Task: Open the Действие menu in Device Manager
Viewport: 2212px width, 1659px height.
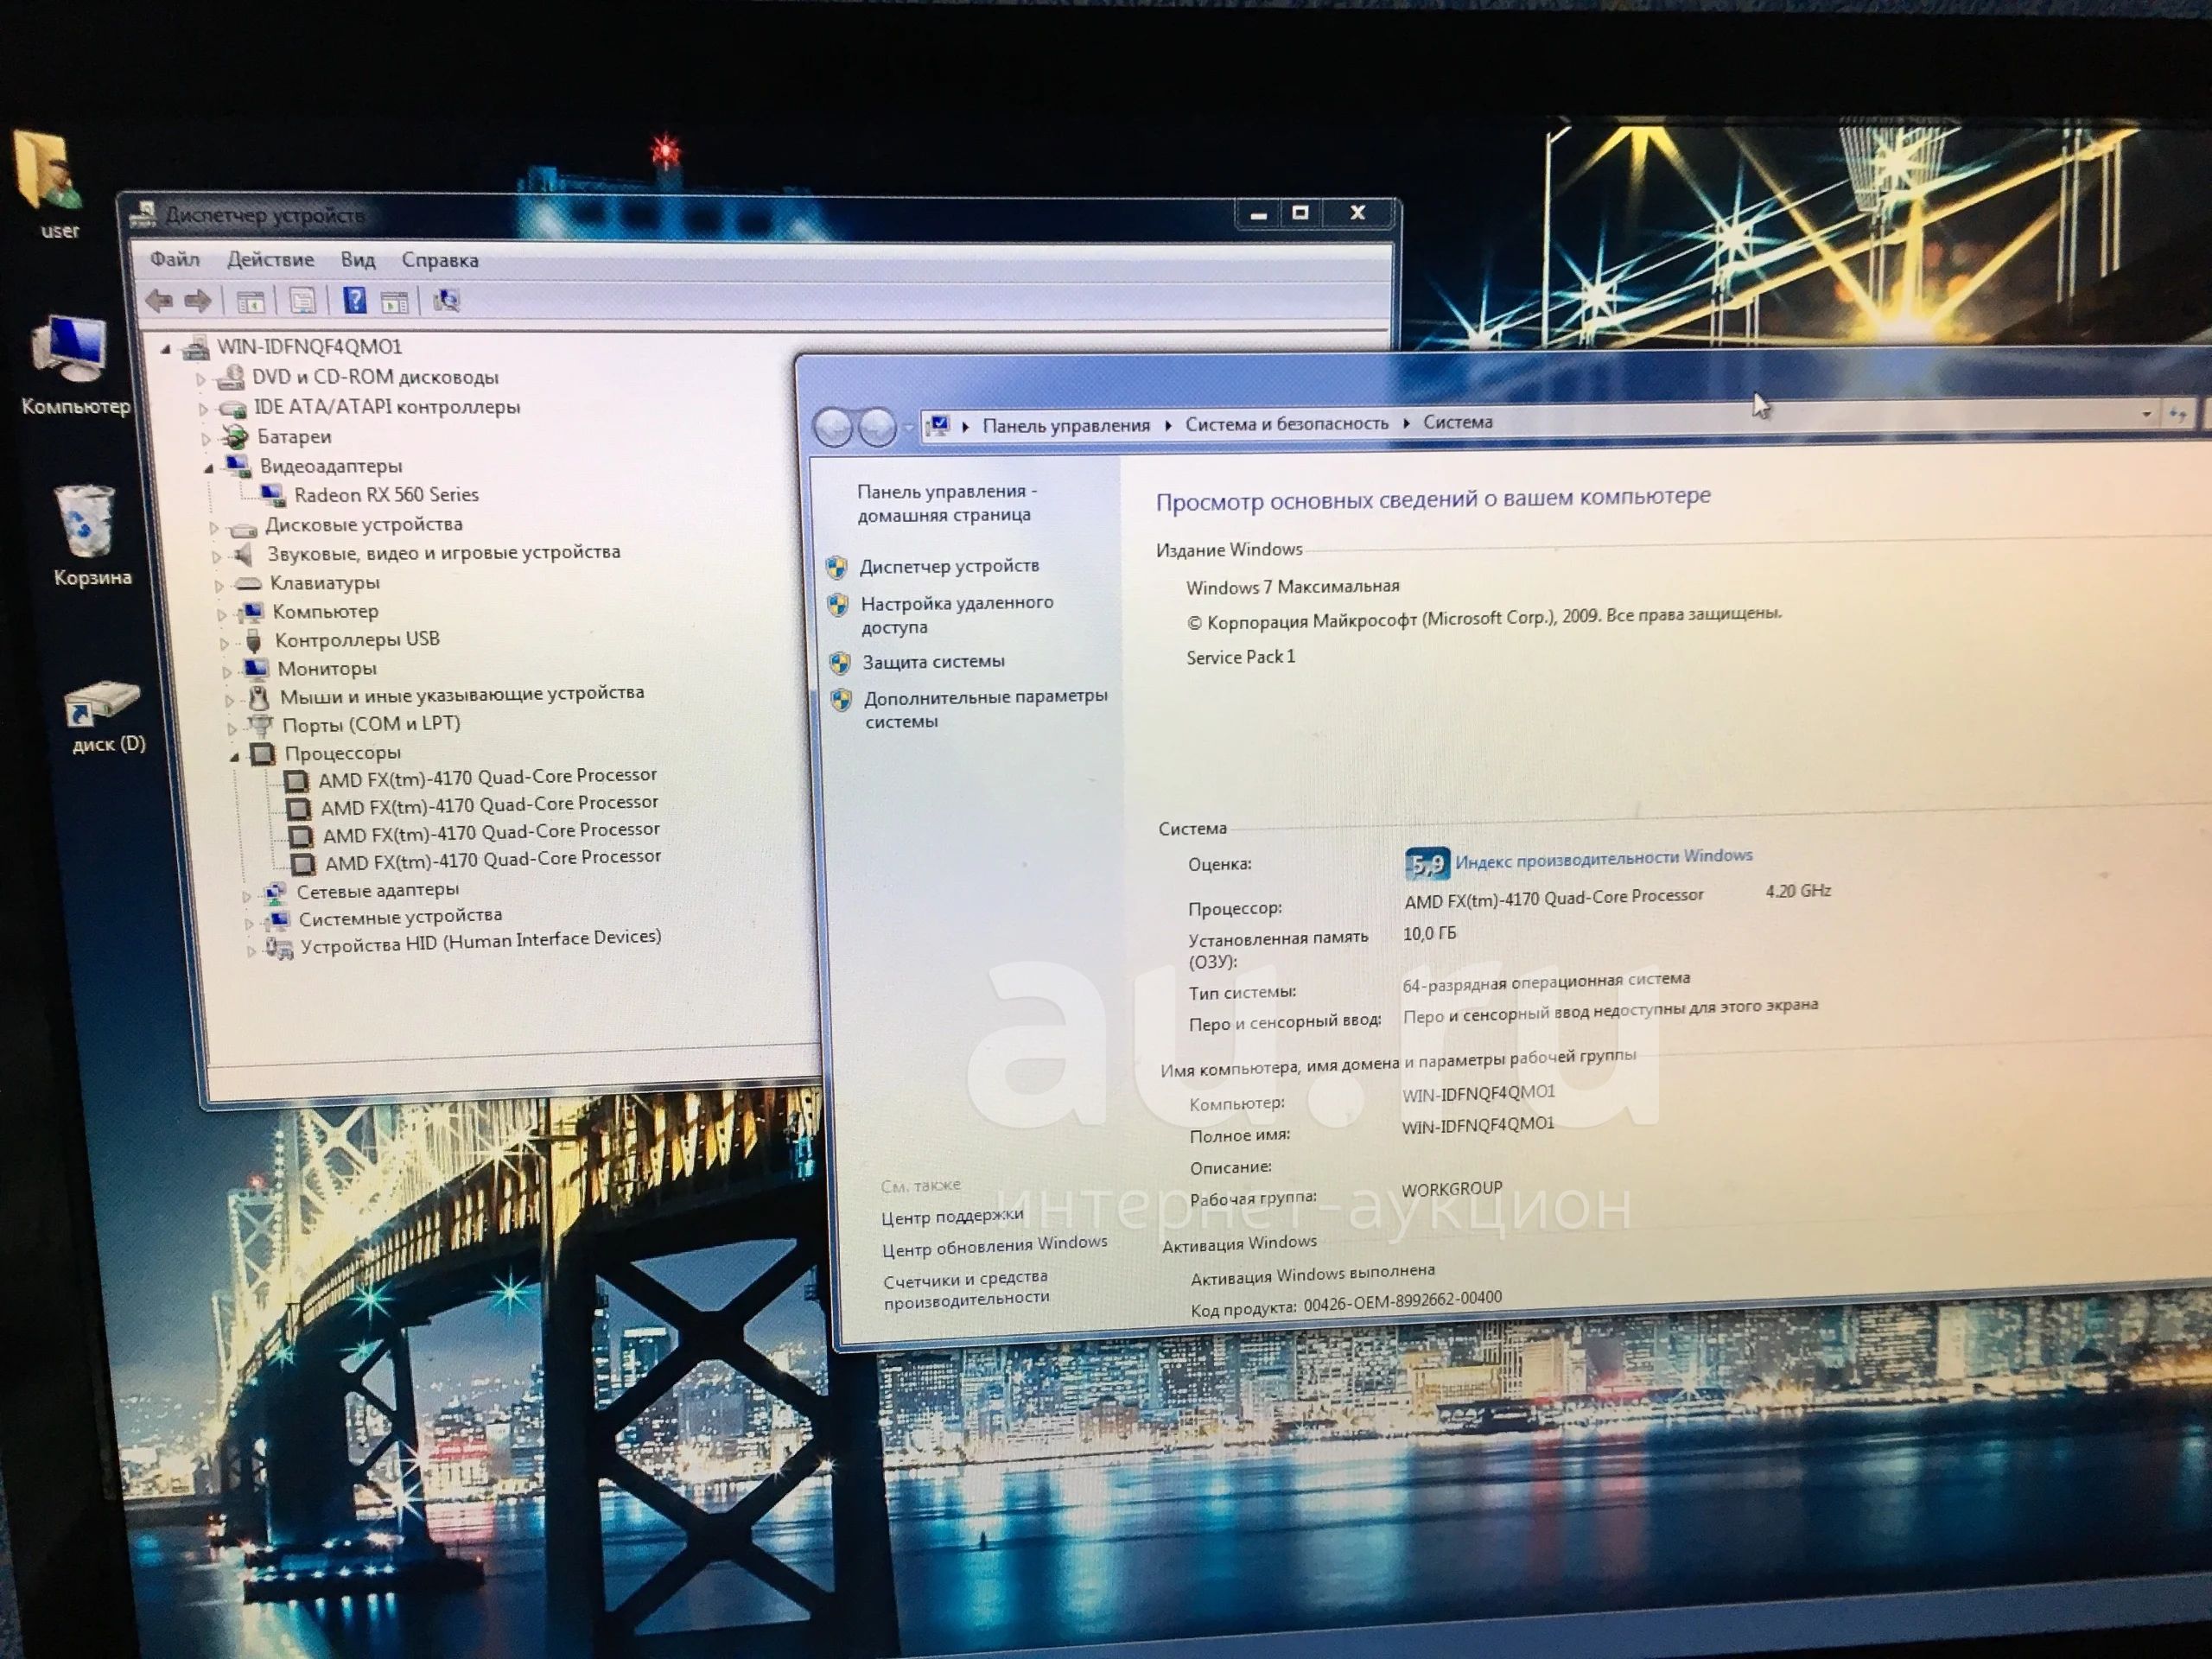Action: coord(270,260)
